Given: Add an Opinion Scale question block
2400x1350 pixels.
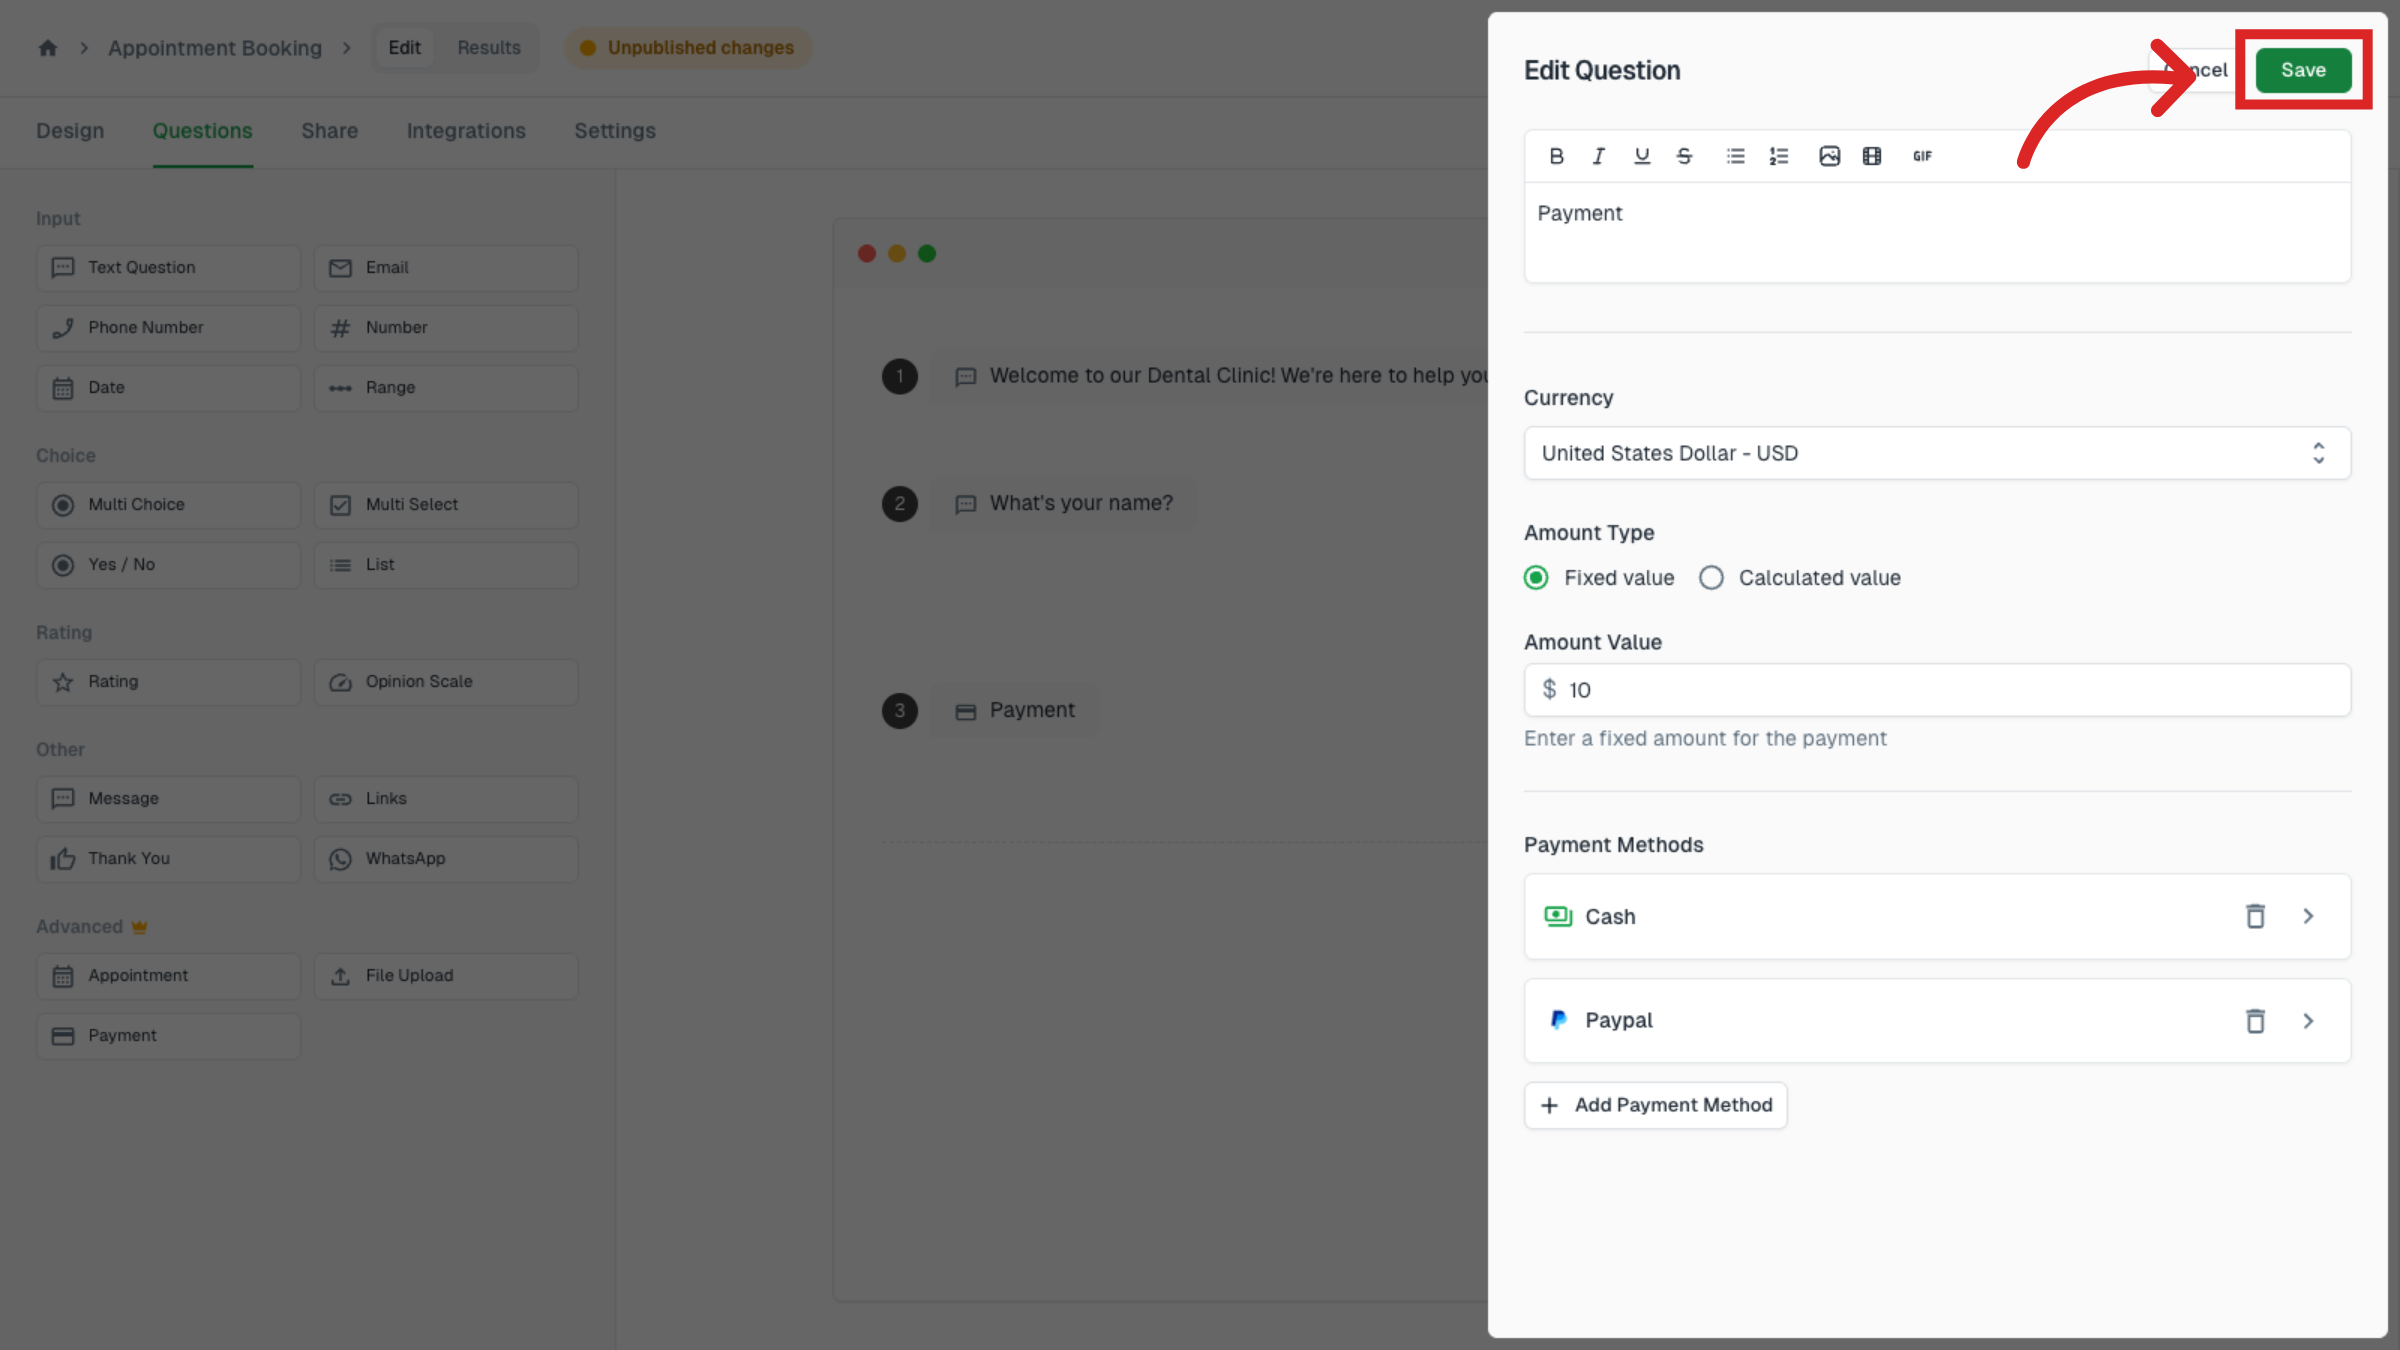Looking at the screenshot, I should coord(446,682).
